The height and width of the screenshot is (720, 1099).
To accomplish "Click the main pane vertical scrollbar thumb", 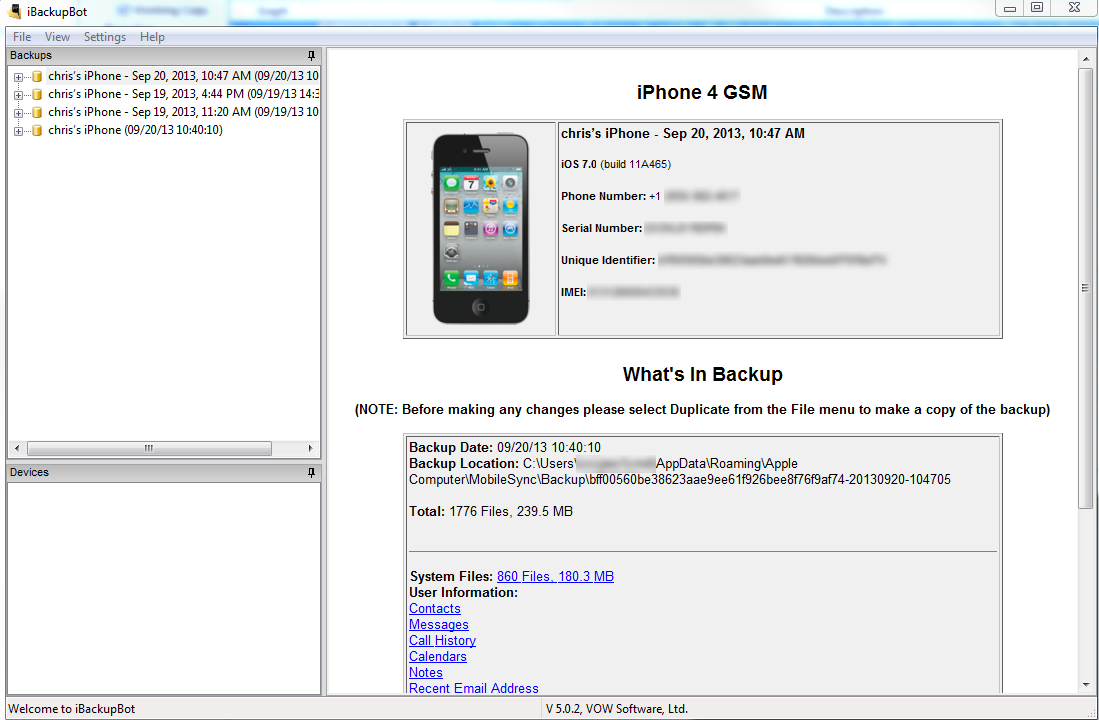I will click(x=1086, y=288).
